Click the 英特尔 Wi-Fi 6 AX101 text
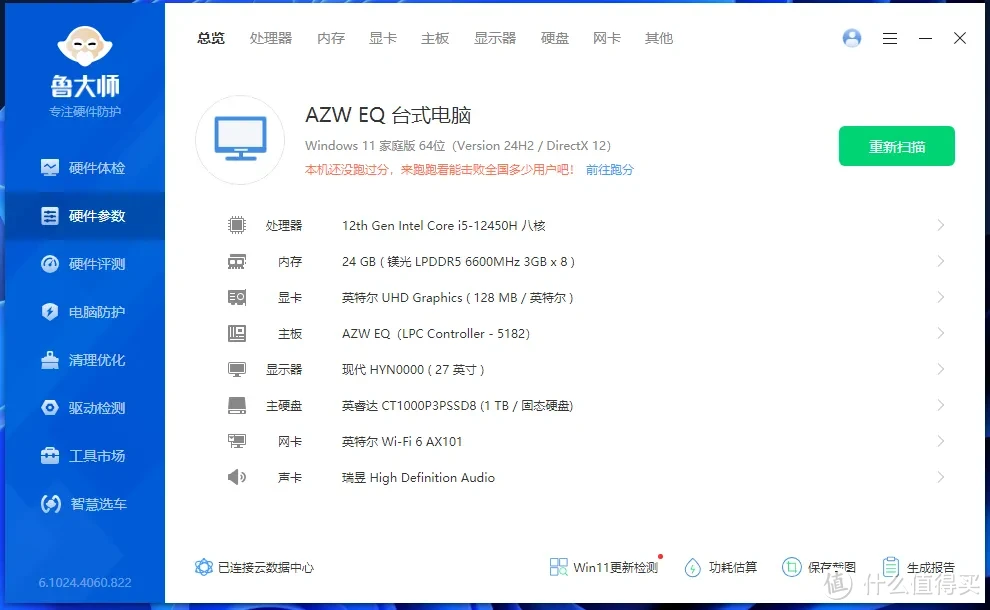This screenshot has height=610, width=990. 402,441
